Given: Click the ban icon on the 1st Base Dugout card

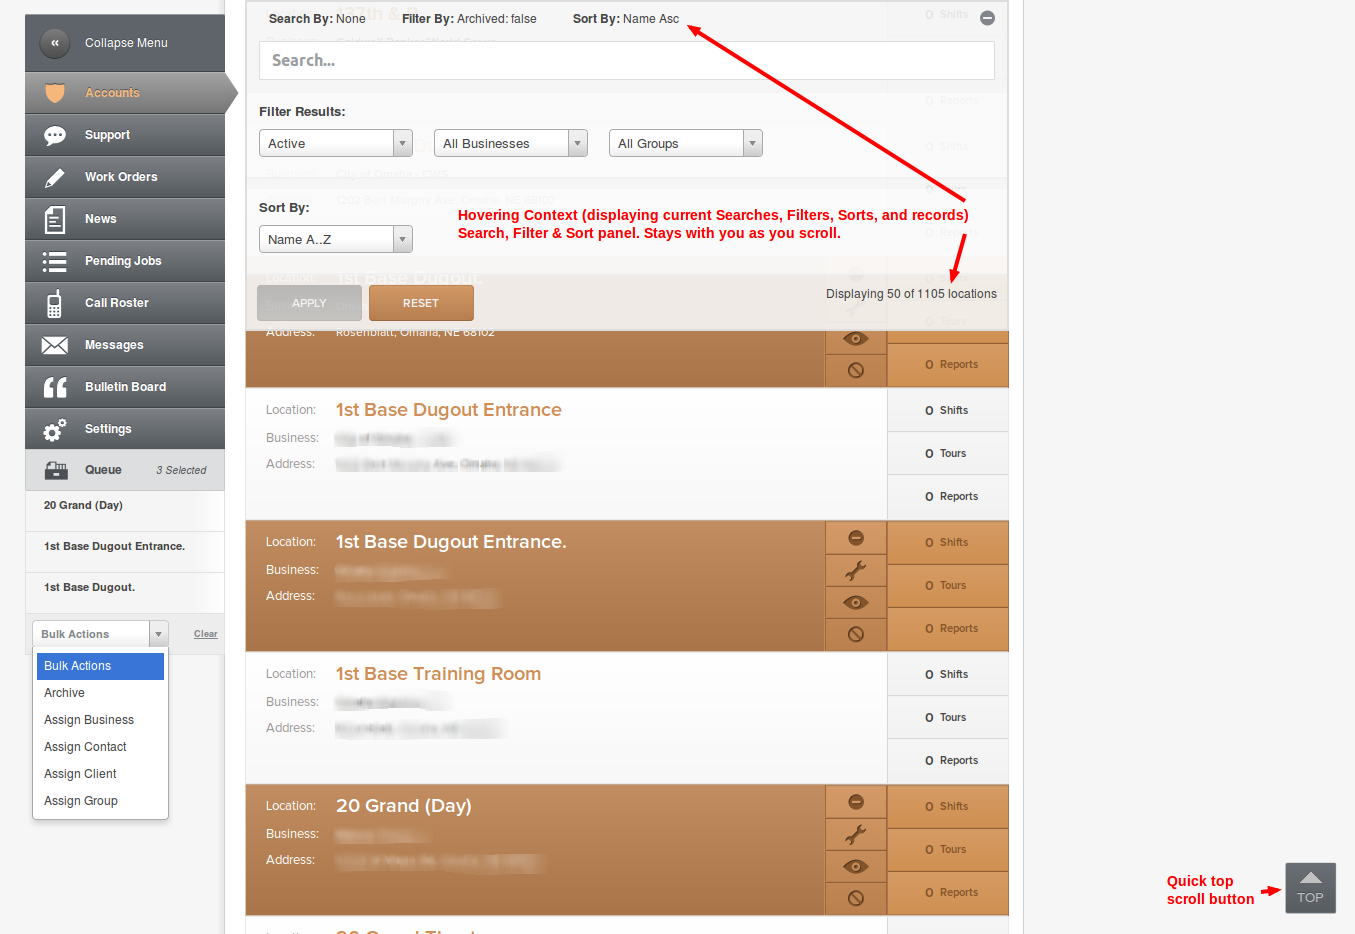Looking at the screenshot, I should (x=856, y=370).
